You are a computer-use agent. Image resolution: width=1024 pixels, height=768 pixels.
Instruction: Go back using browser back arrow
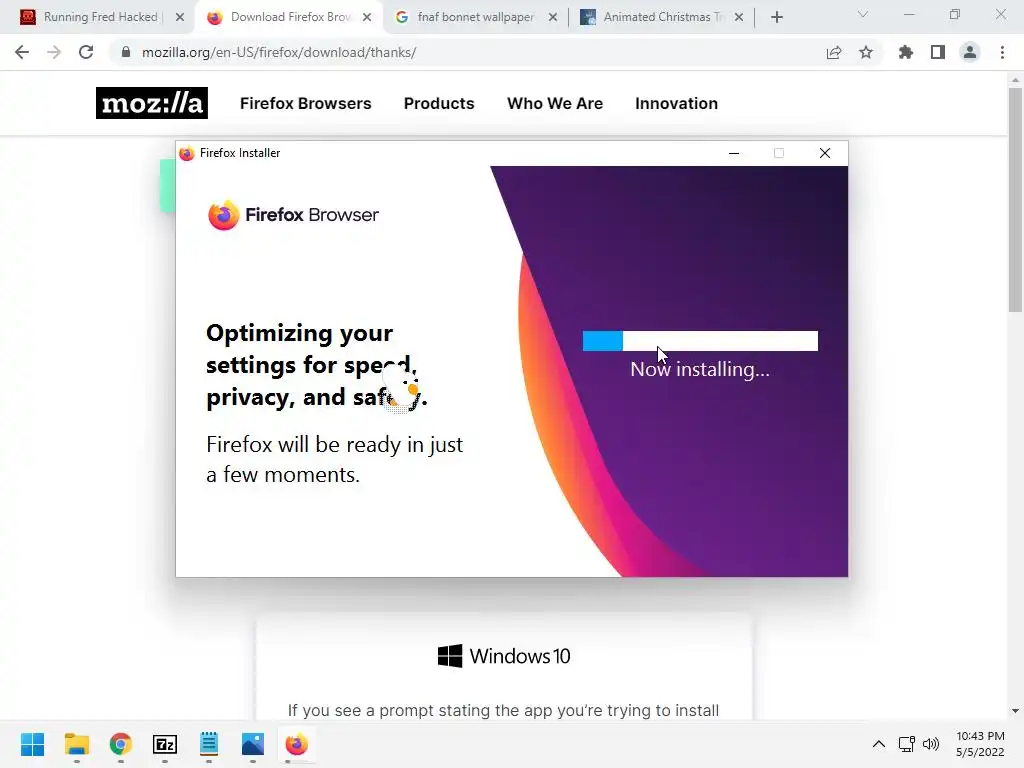click(22, 52)
